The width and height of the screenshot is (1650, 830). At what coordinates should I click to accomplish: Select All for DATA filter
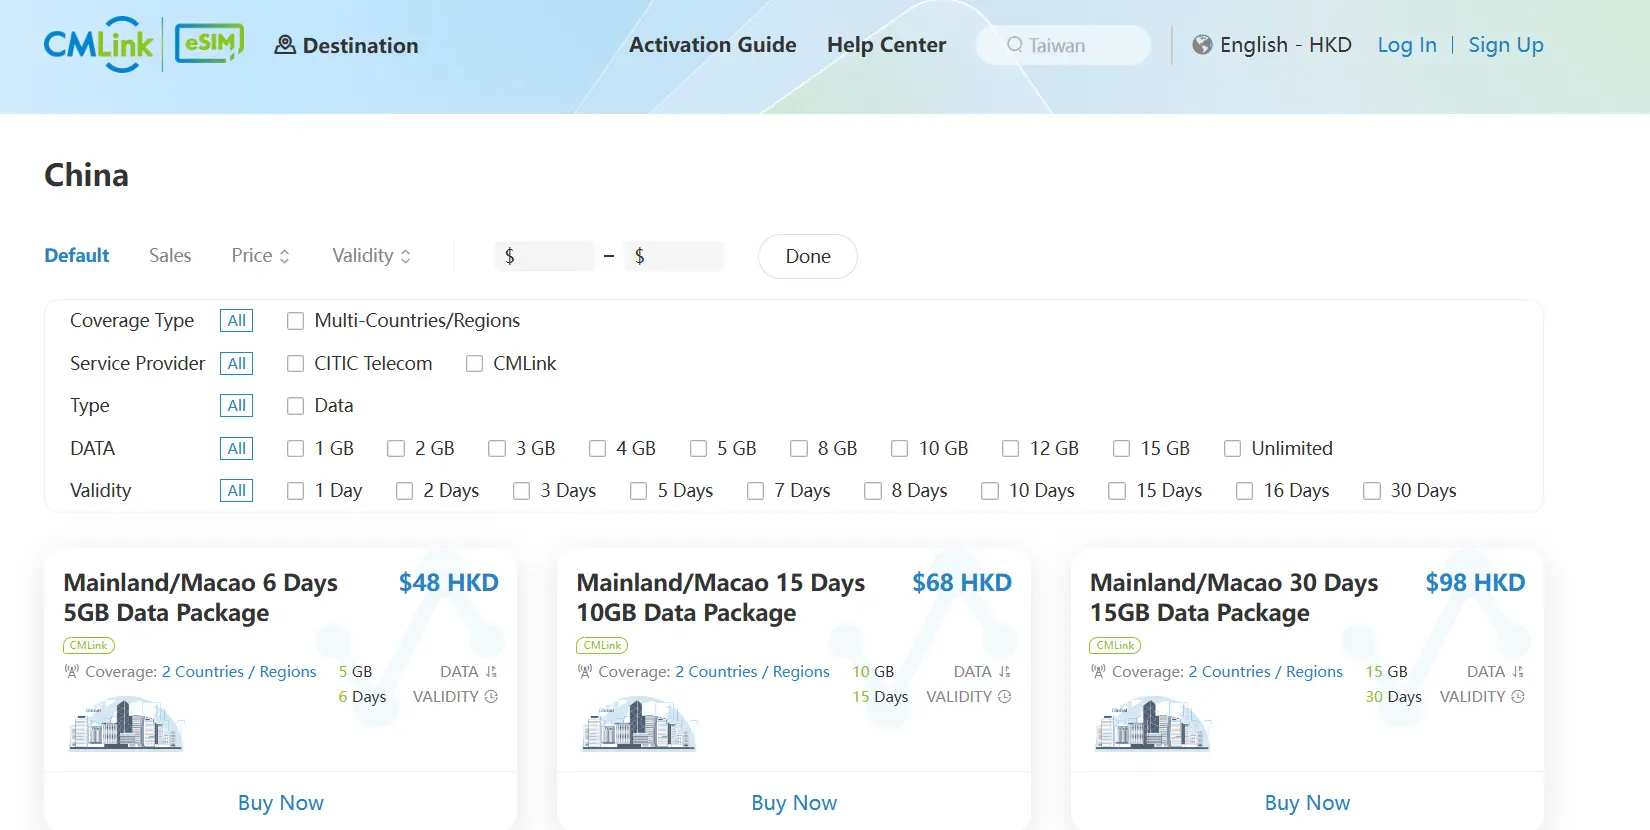pyautogui.click(x=237, y=449)
